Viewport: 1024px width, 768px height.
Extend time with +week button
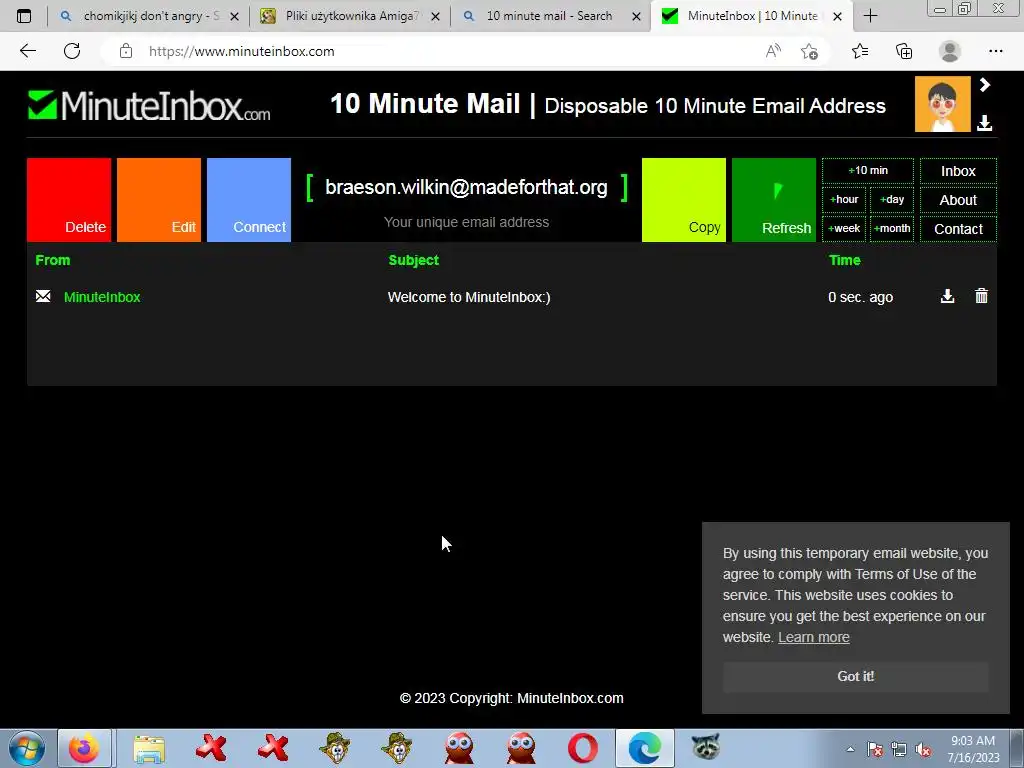(844, 229)
